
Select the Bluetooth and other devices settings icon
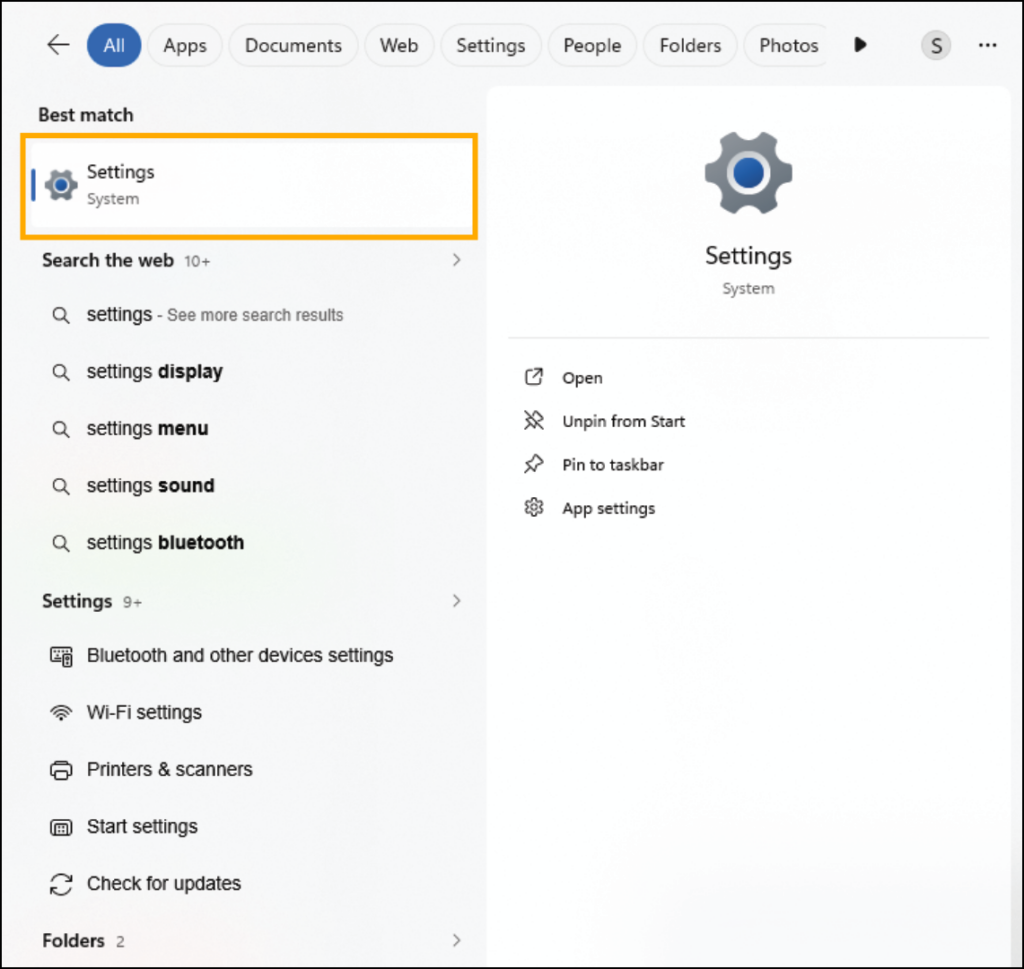(60, 655)
